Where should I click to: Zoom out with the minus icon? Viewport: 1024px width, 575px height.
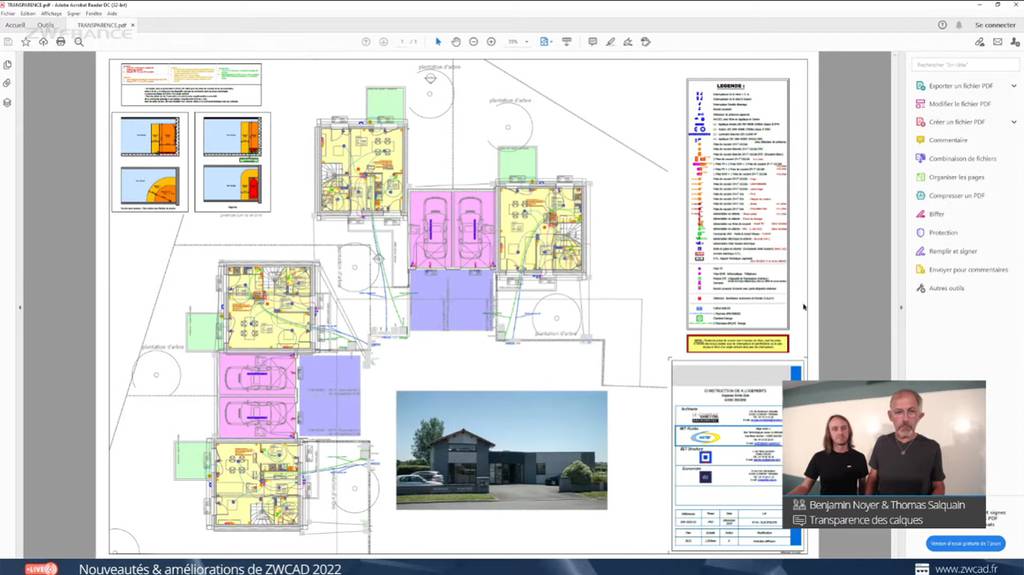[x=473, y=42]
